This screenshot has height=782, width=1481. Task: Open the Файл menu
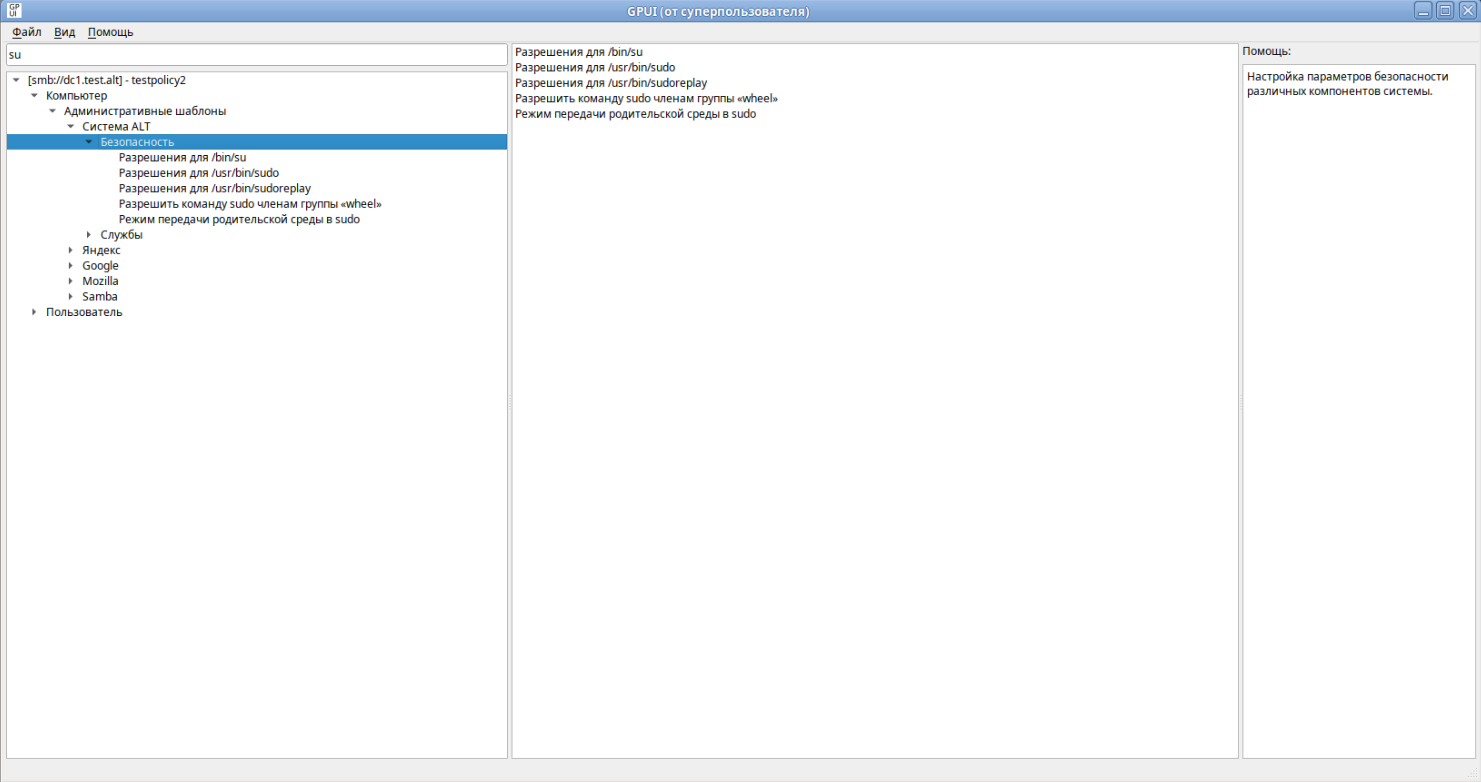coord(27,32)
